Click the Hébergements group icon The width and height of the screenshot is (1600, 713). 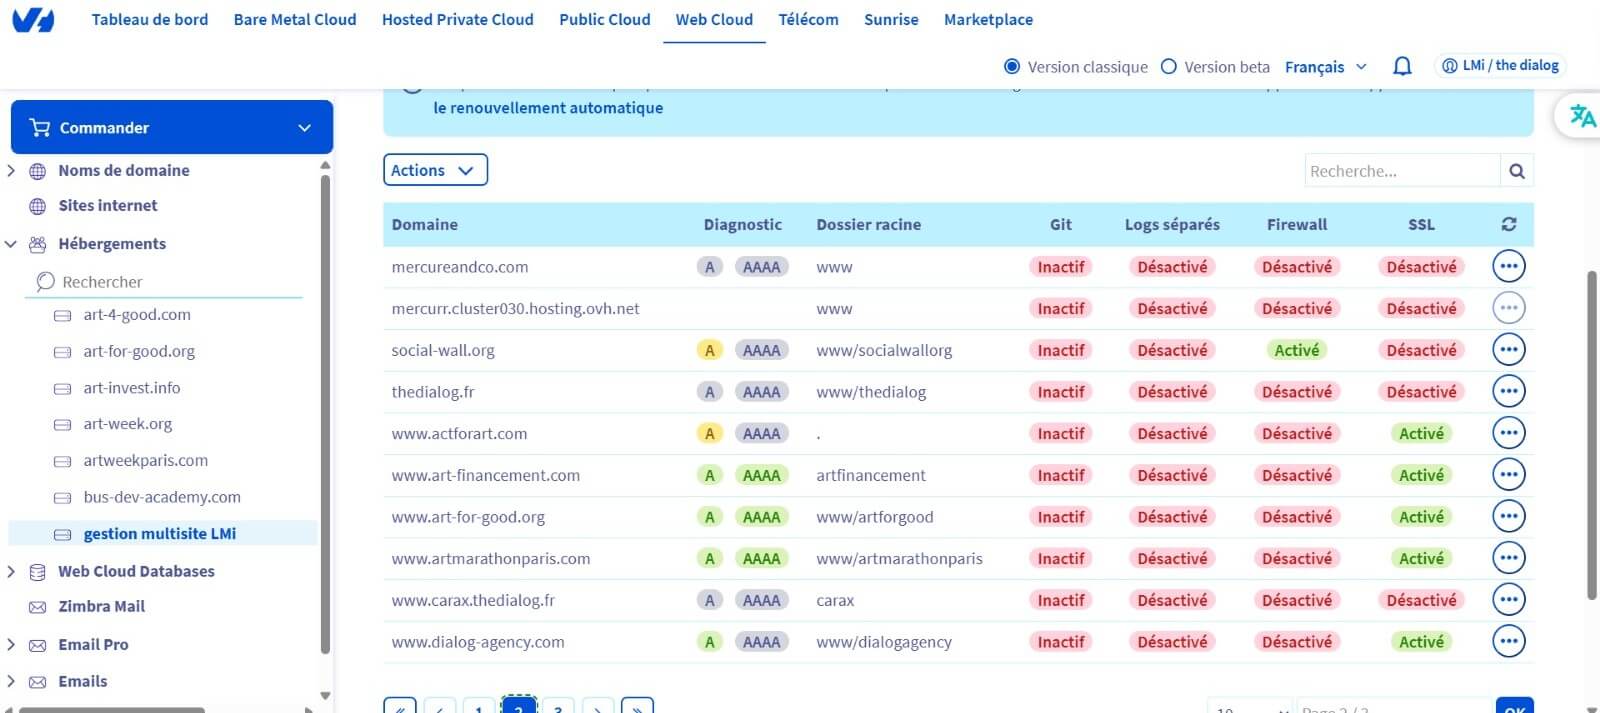pos(37,244)
